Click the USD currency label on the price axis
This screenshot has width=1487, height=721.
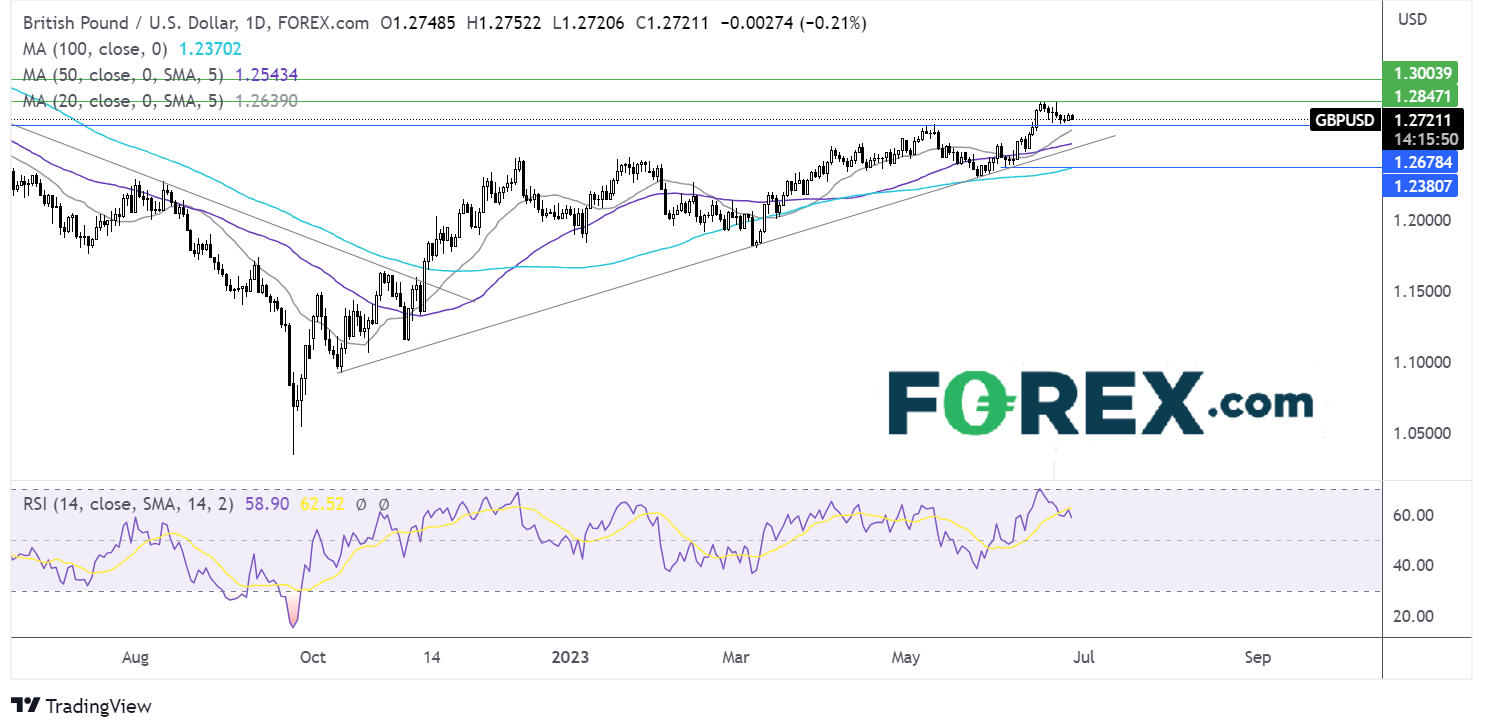tap(1411, 19)
